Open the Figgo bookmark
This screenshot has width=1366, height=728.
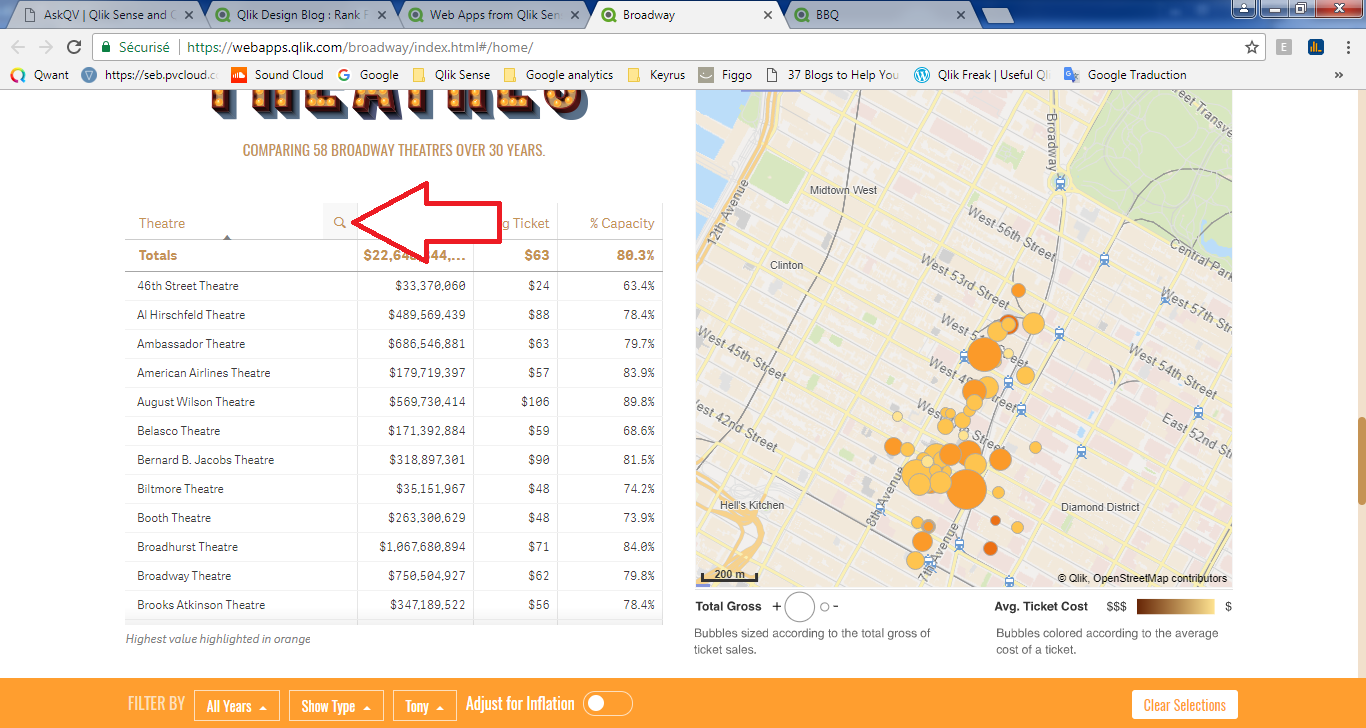click(x=725, y=75)
